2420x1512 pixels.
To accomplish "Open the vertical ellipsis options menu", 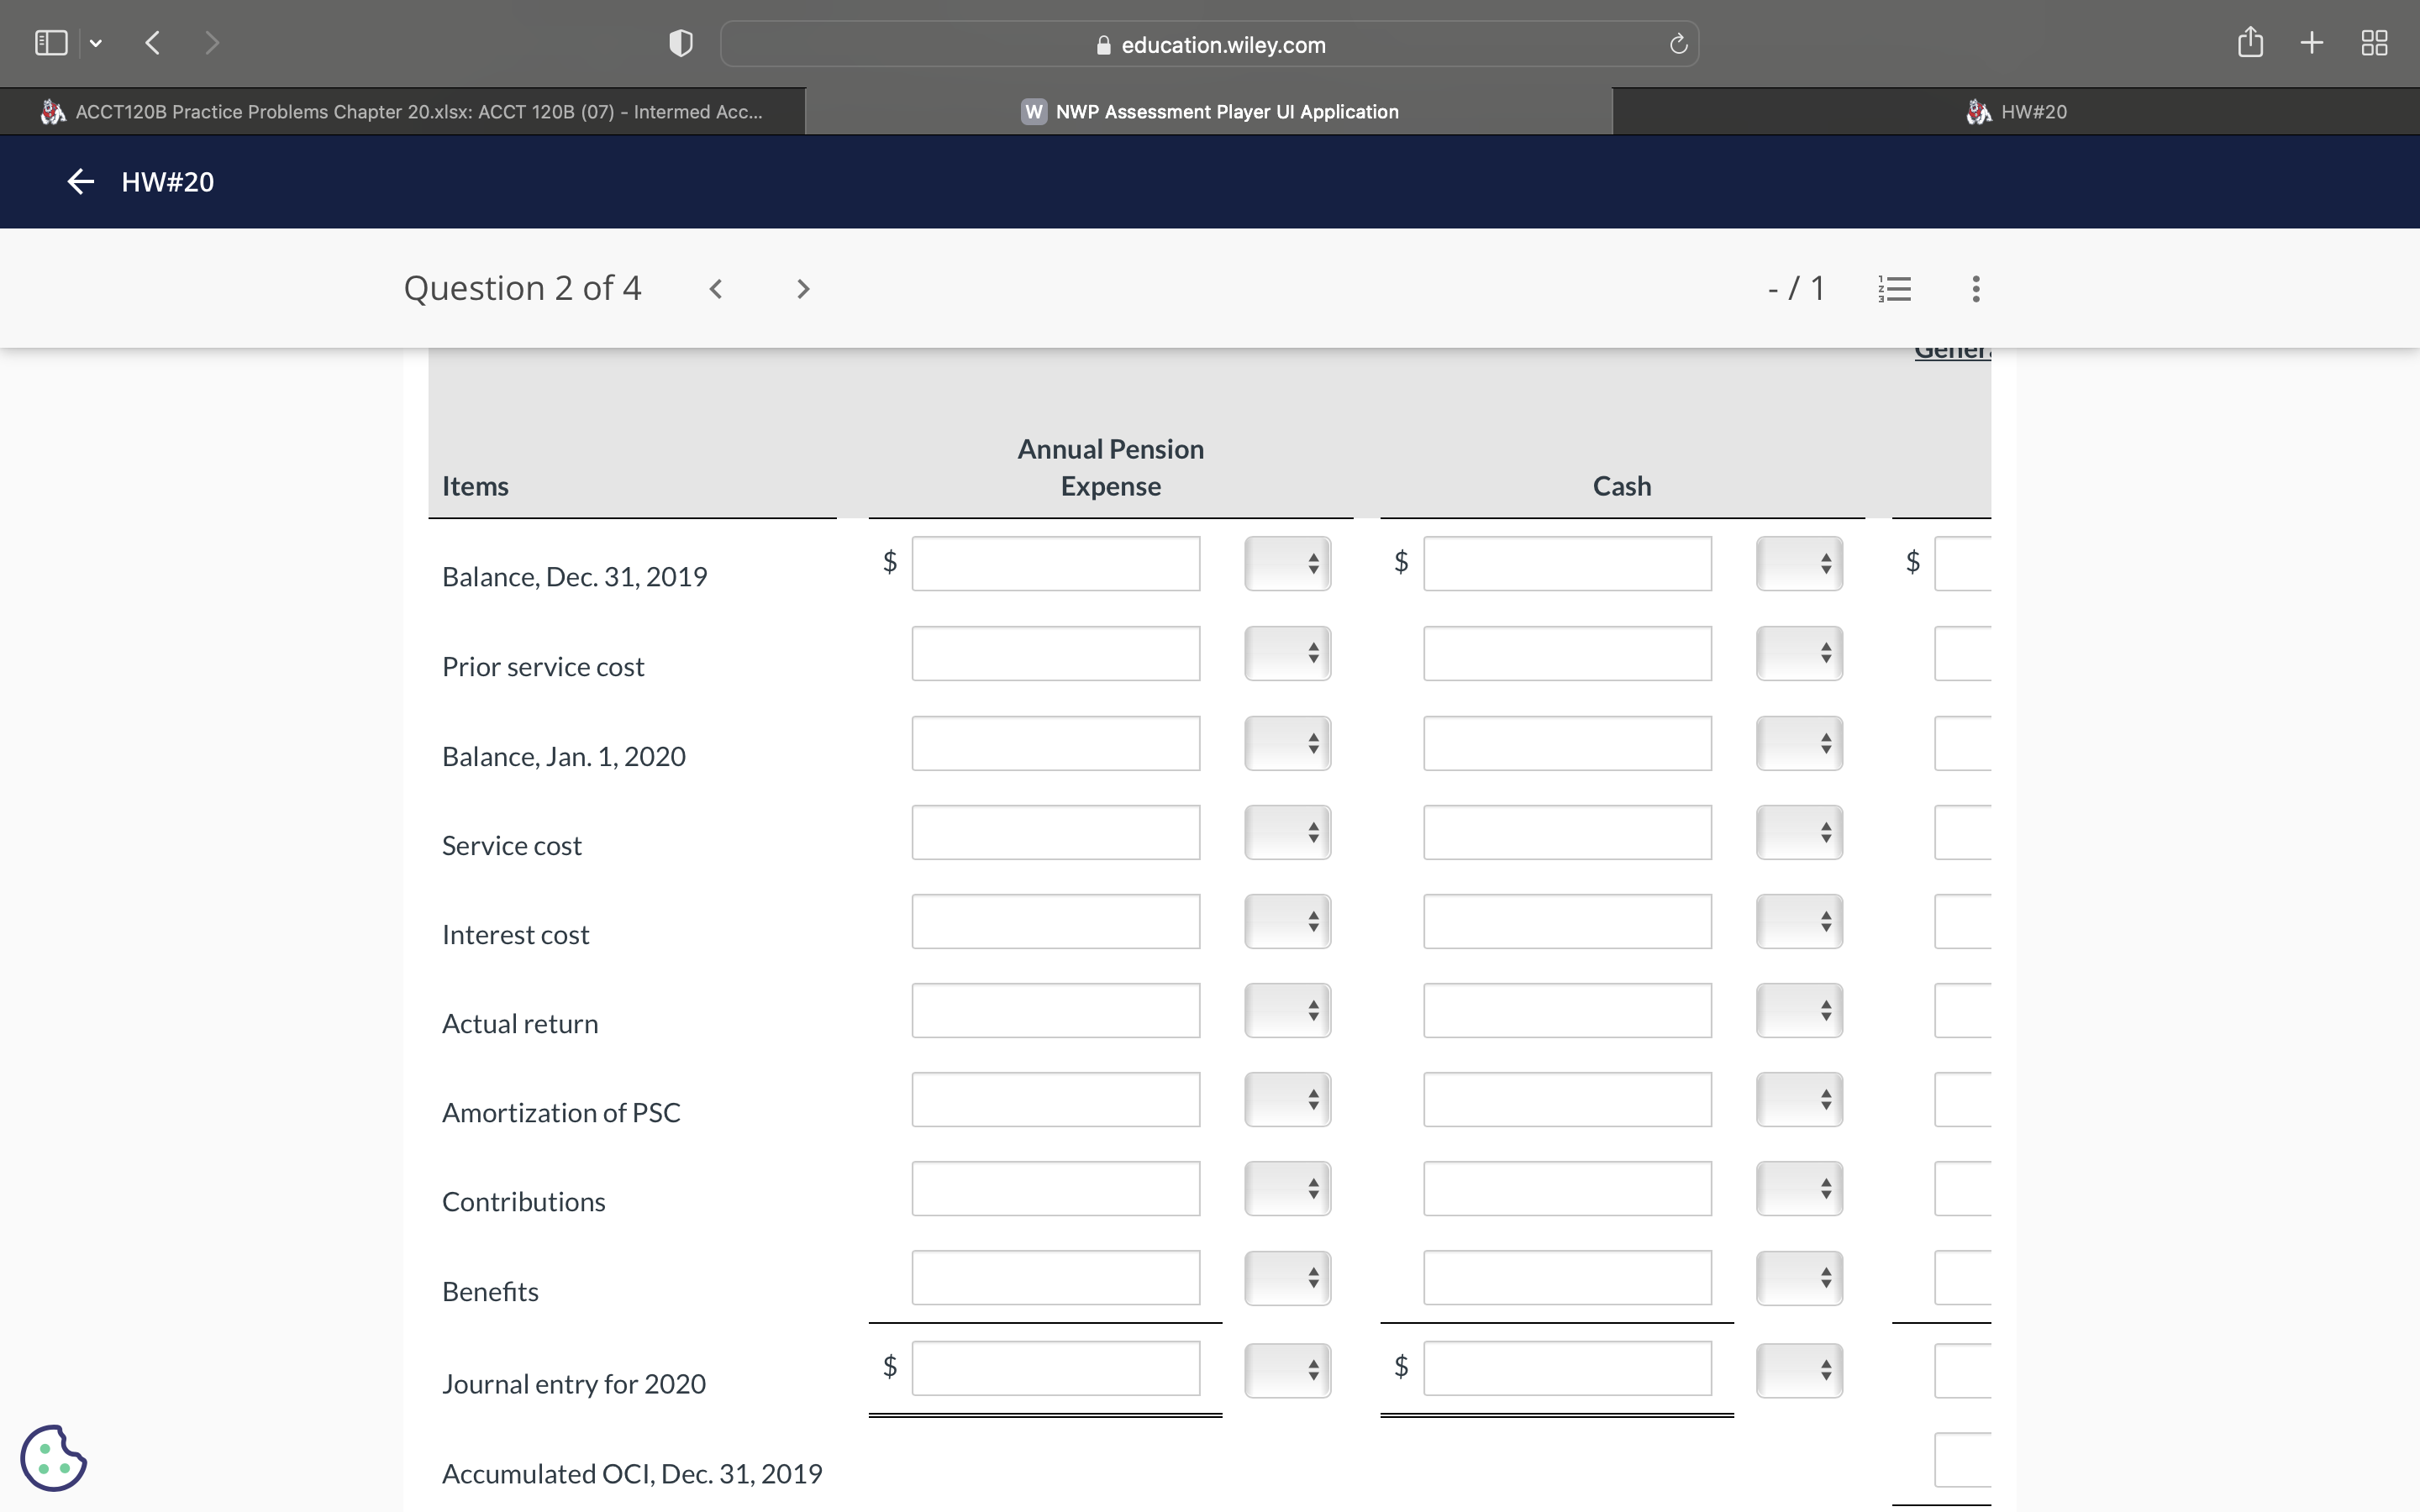I will click(1975, 288).
